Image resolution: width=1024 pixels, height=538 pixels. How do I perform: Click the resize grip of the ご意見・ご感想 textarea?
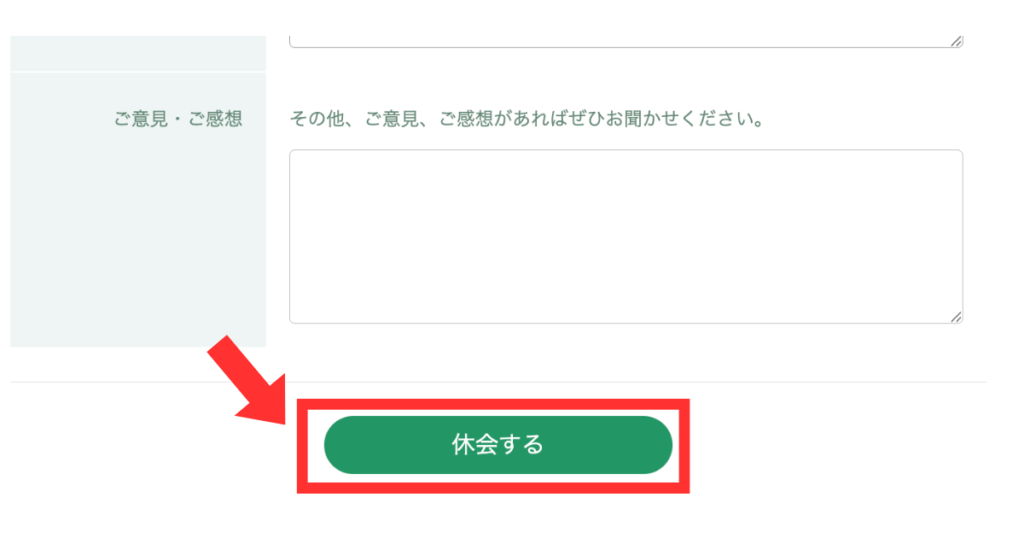[x=956, y=317]
